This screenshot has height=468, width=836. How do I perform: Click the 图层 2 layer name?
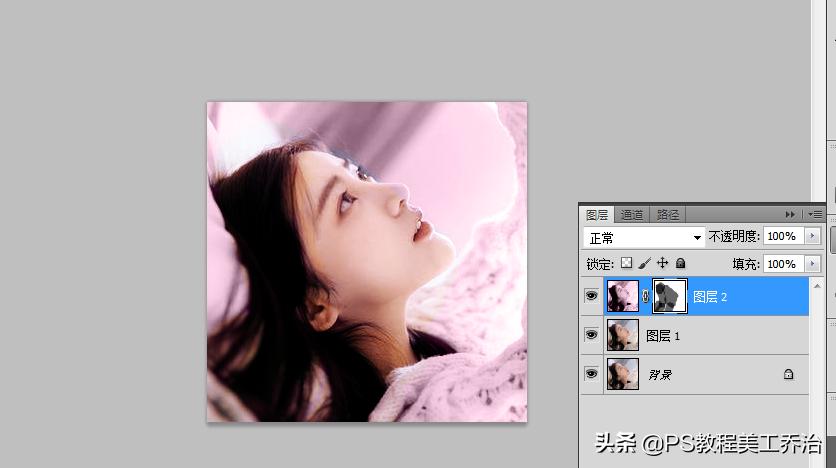click(x=710, y=297)
